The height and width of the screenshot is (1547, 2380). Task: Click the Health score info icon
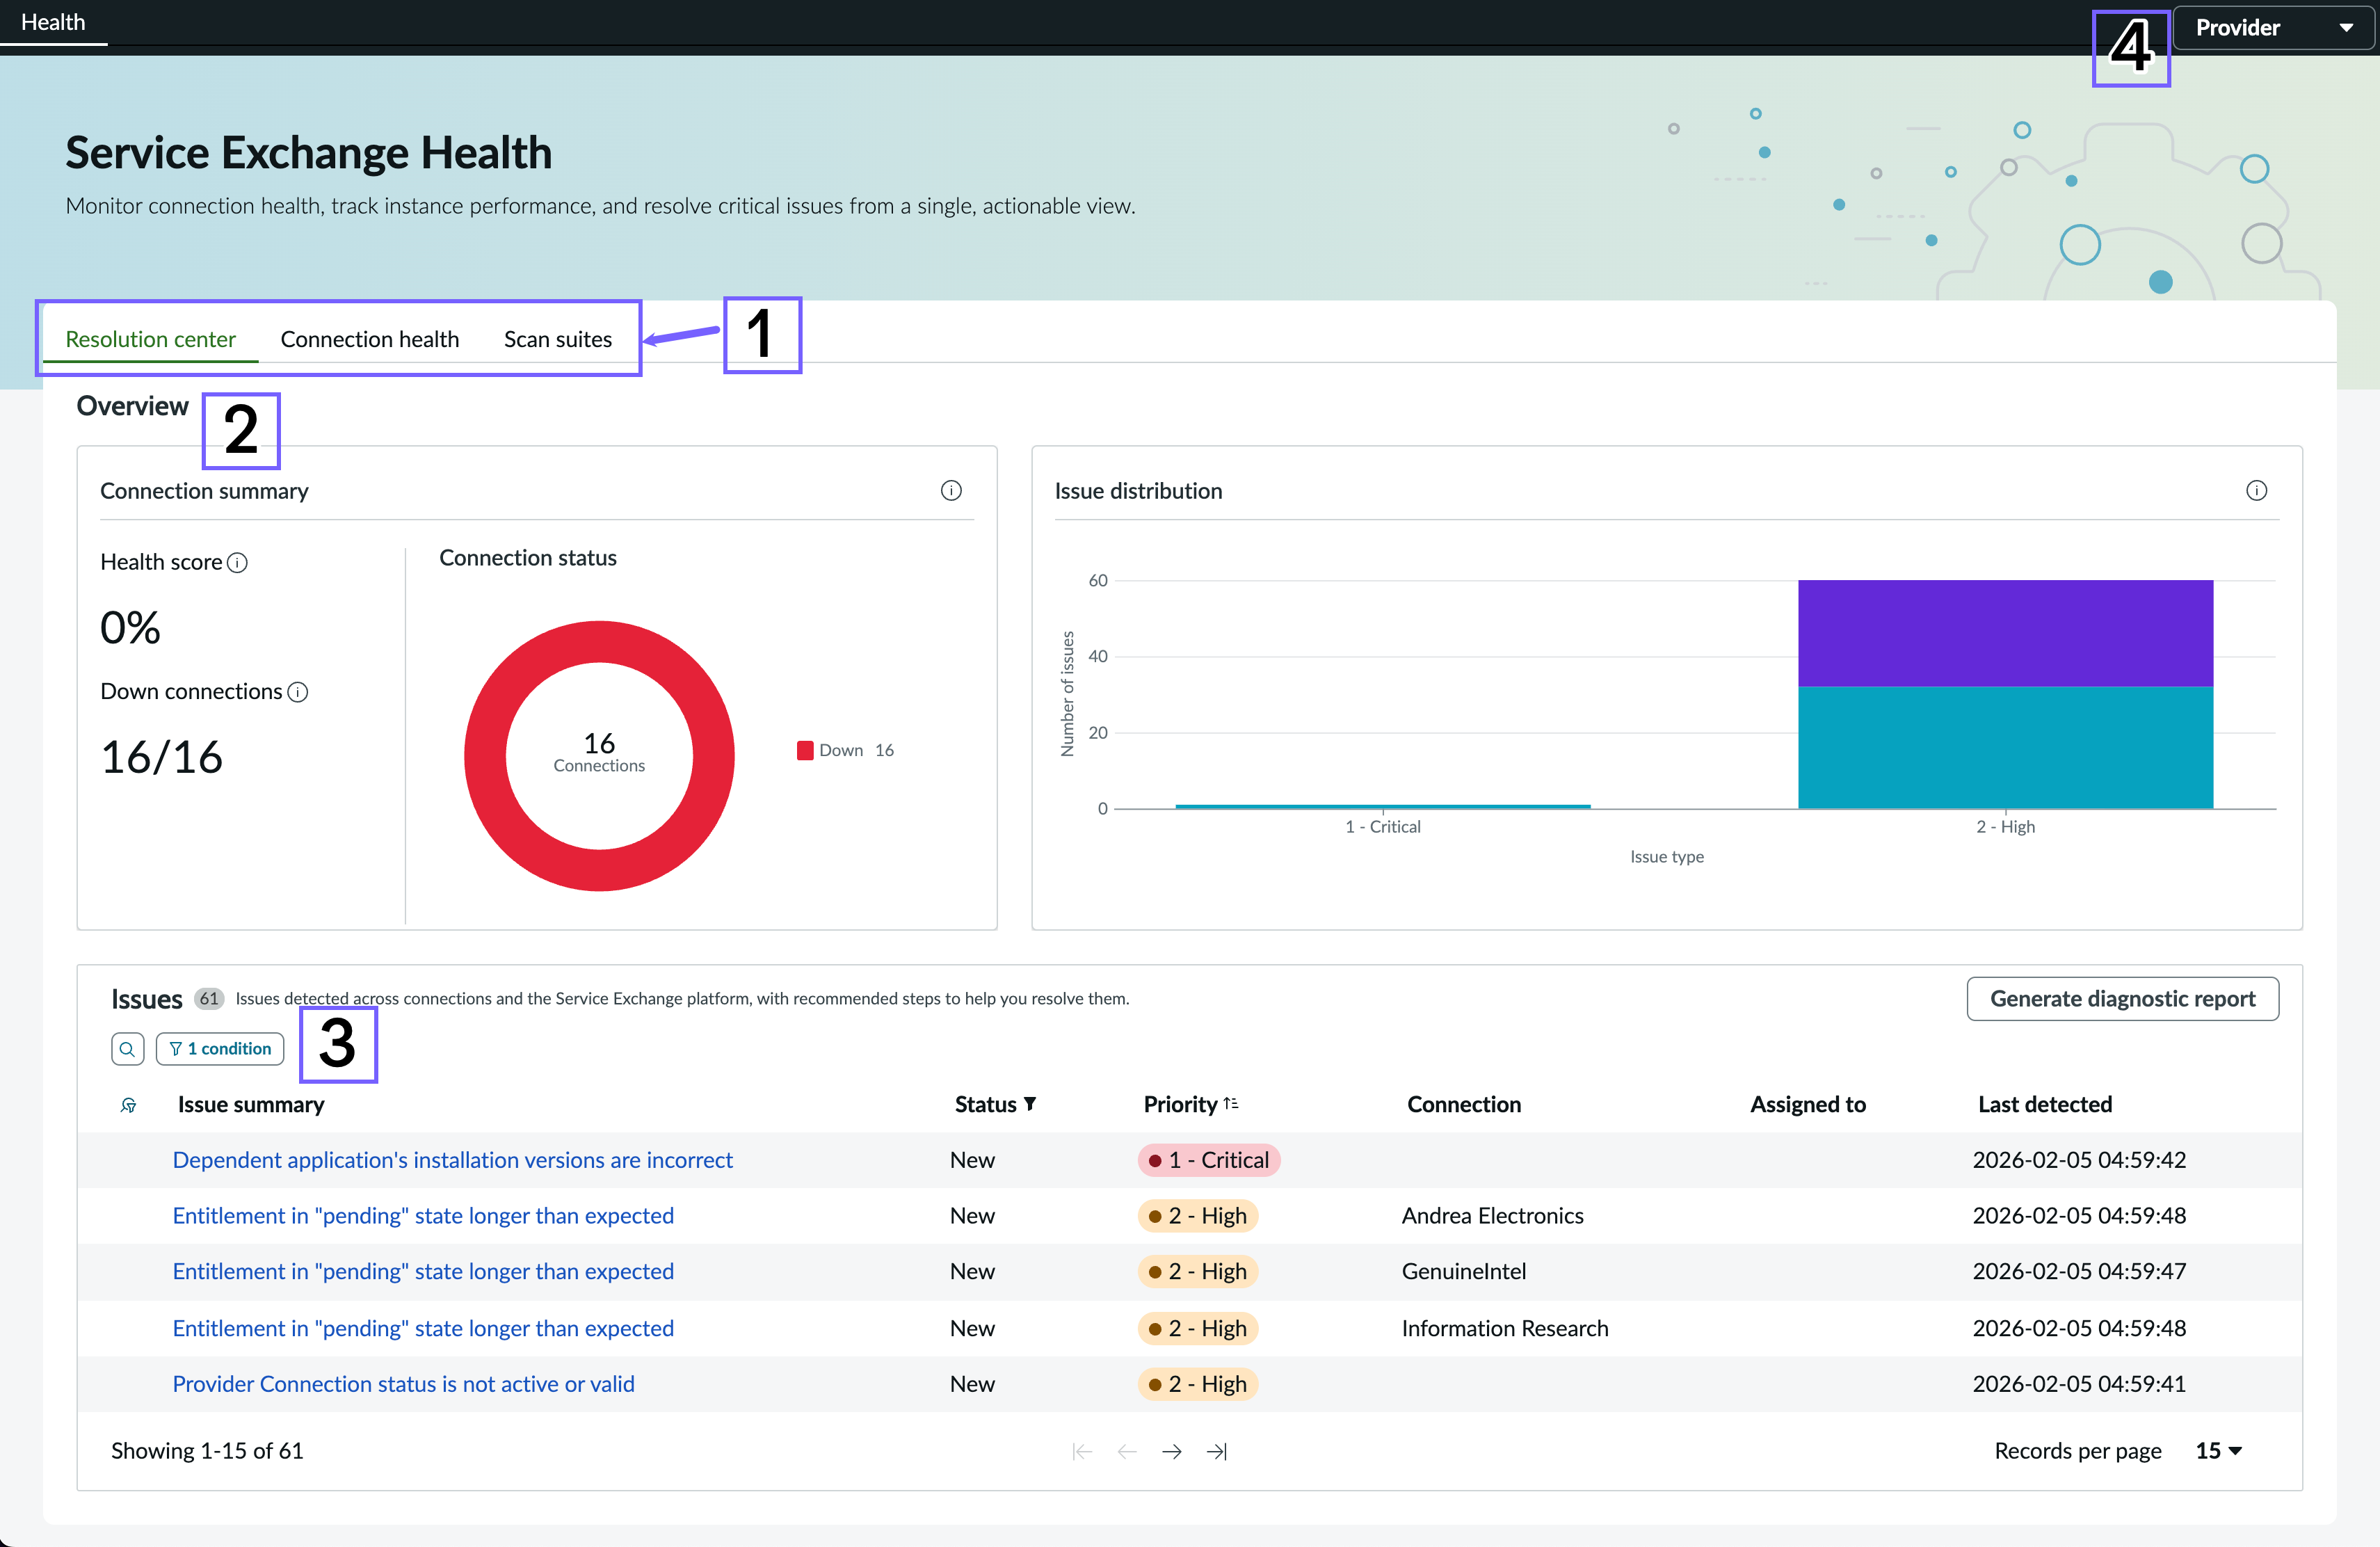237,563
